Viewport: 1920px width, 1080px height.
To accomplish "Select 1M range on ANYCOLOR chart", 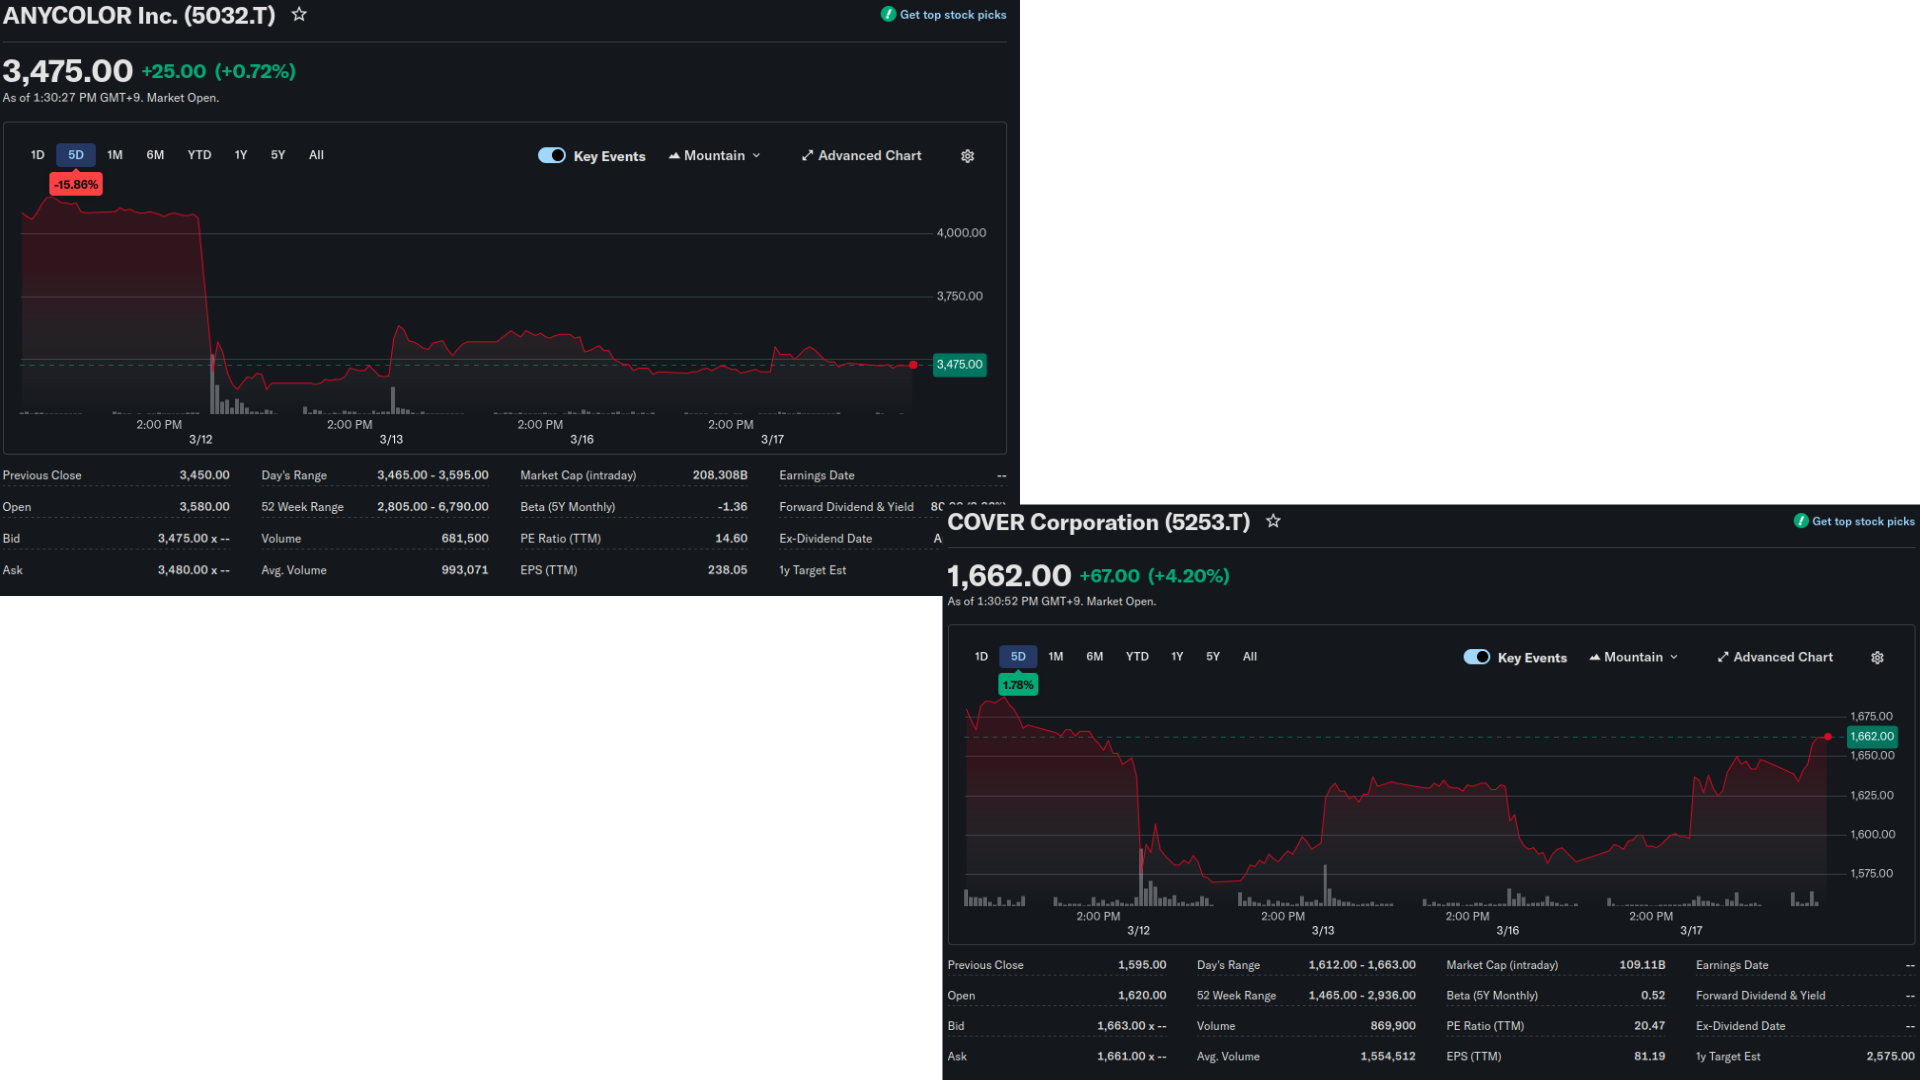I will tap(115, 155).
